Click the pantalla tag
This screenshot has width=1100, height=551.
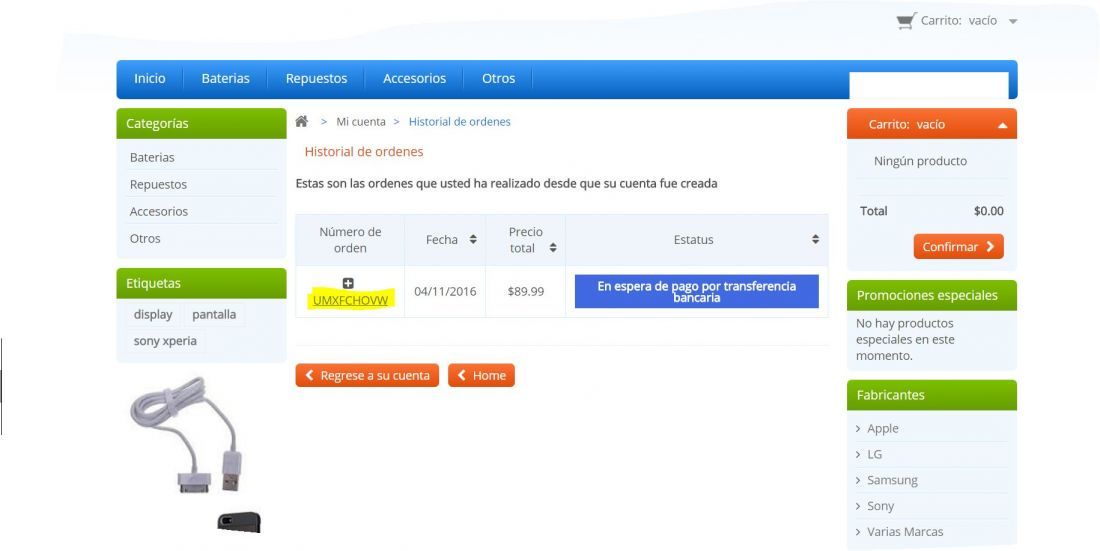coord(214,314)
